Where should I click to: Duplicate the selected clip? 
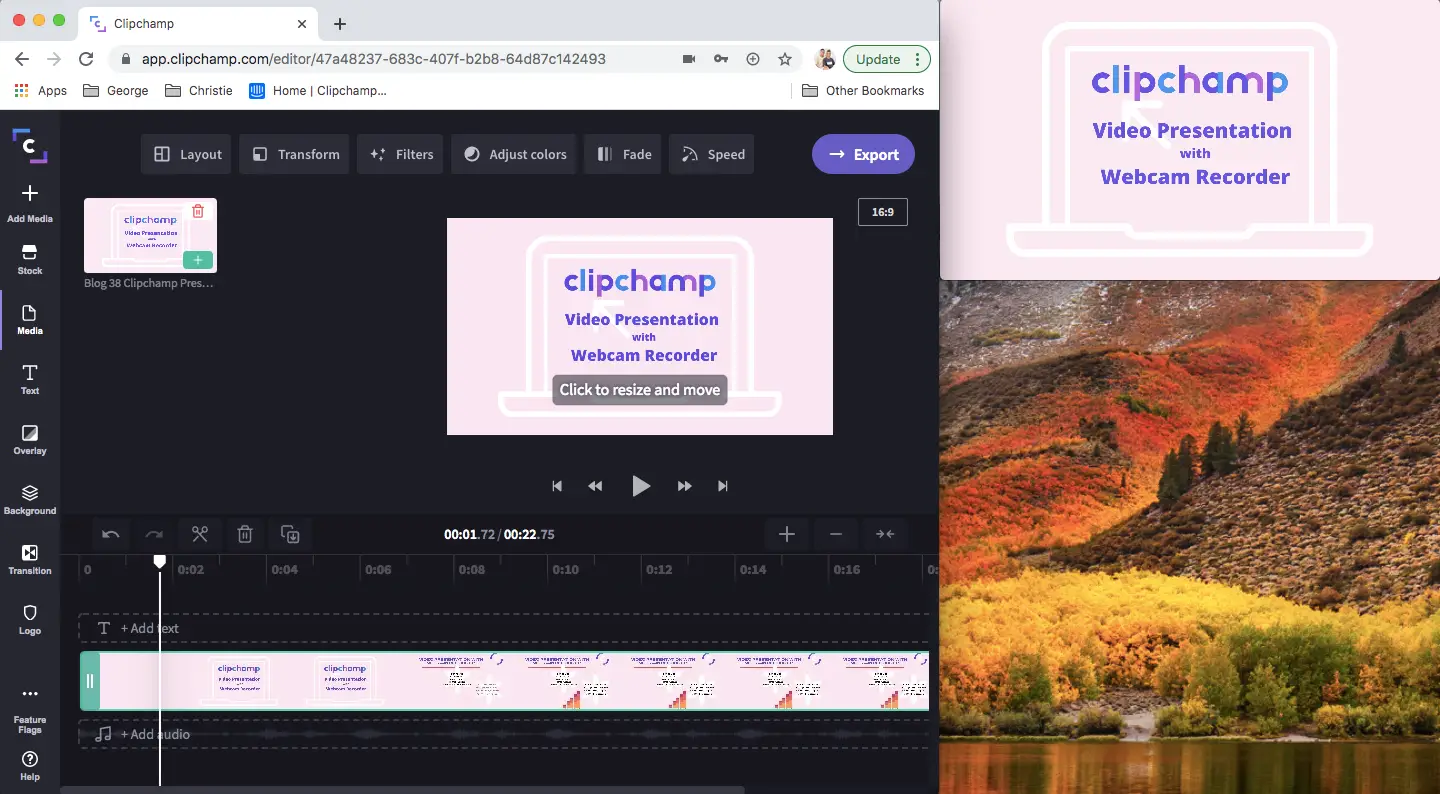pyautogui.click(x=290, y=534)
